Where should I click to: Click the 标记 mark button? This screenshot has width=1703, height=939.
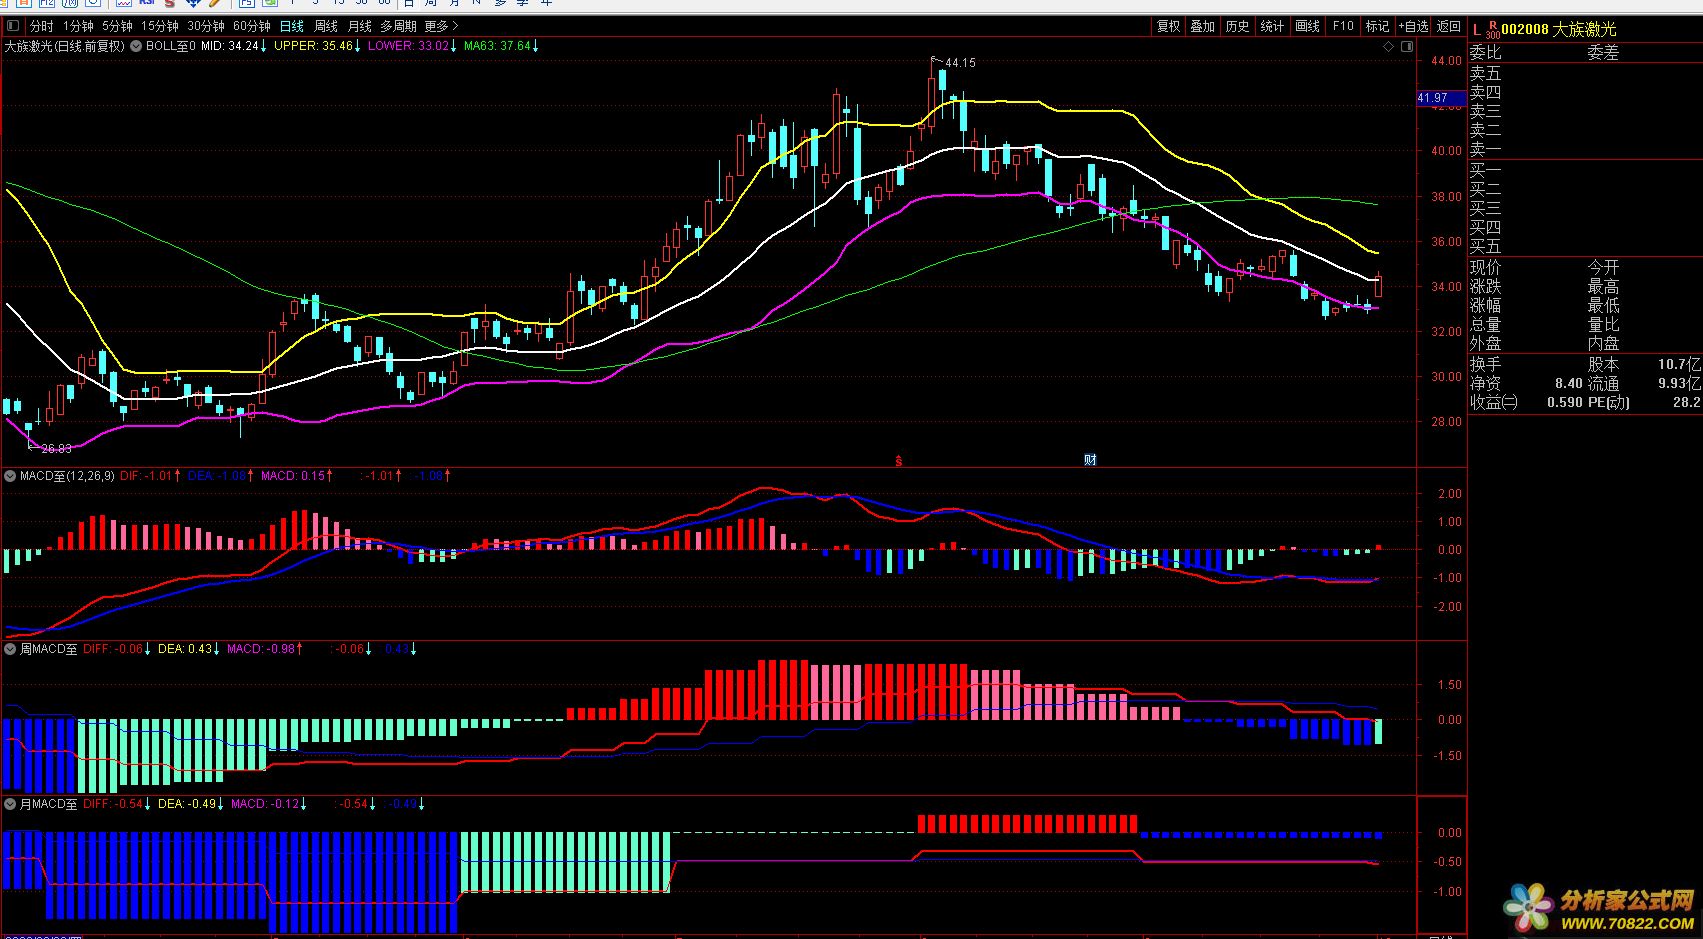coord(1377,26)
